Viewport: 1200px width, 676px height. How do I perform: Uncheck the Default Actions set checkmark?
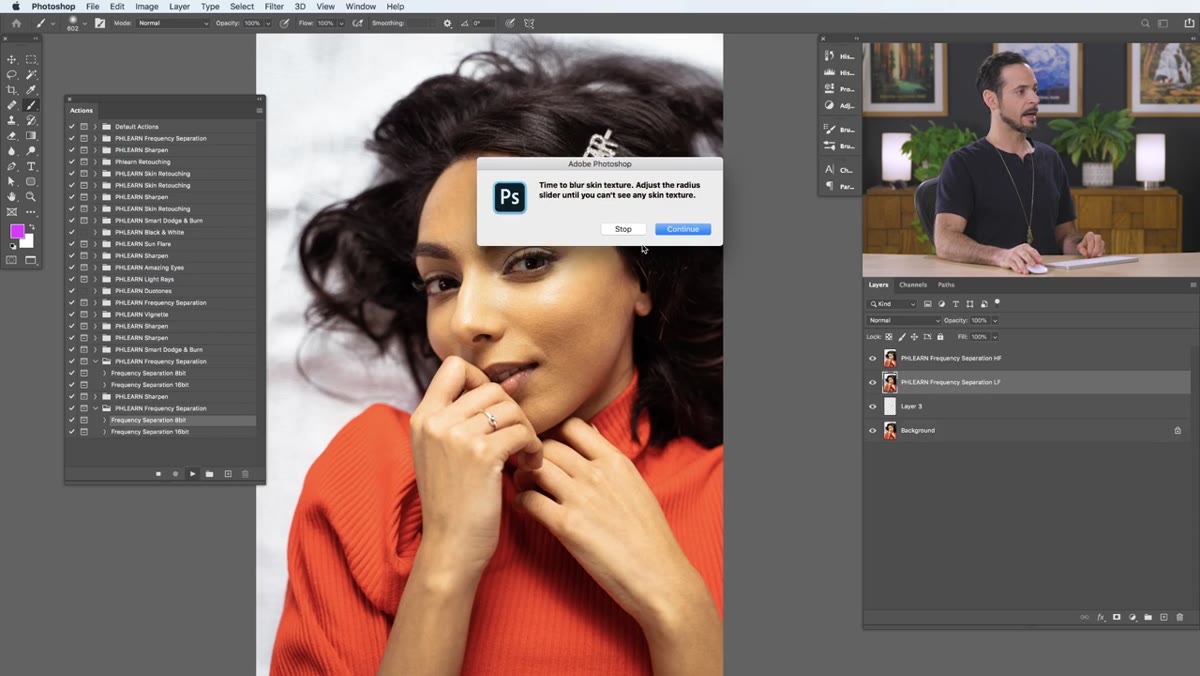tap(71, 127)
